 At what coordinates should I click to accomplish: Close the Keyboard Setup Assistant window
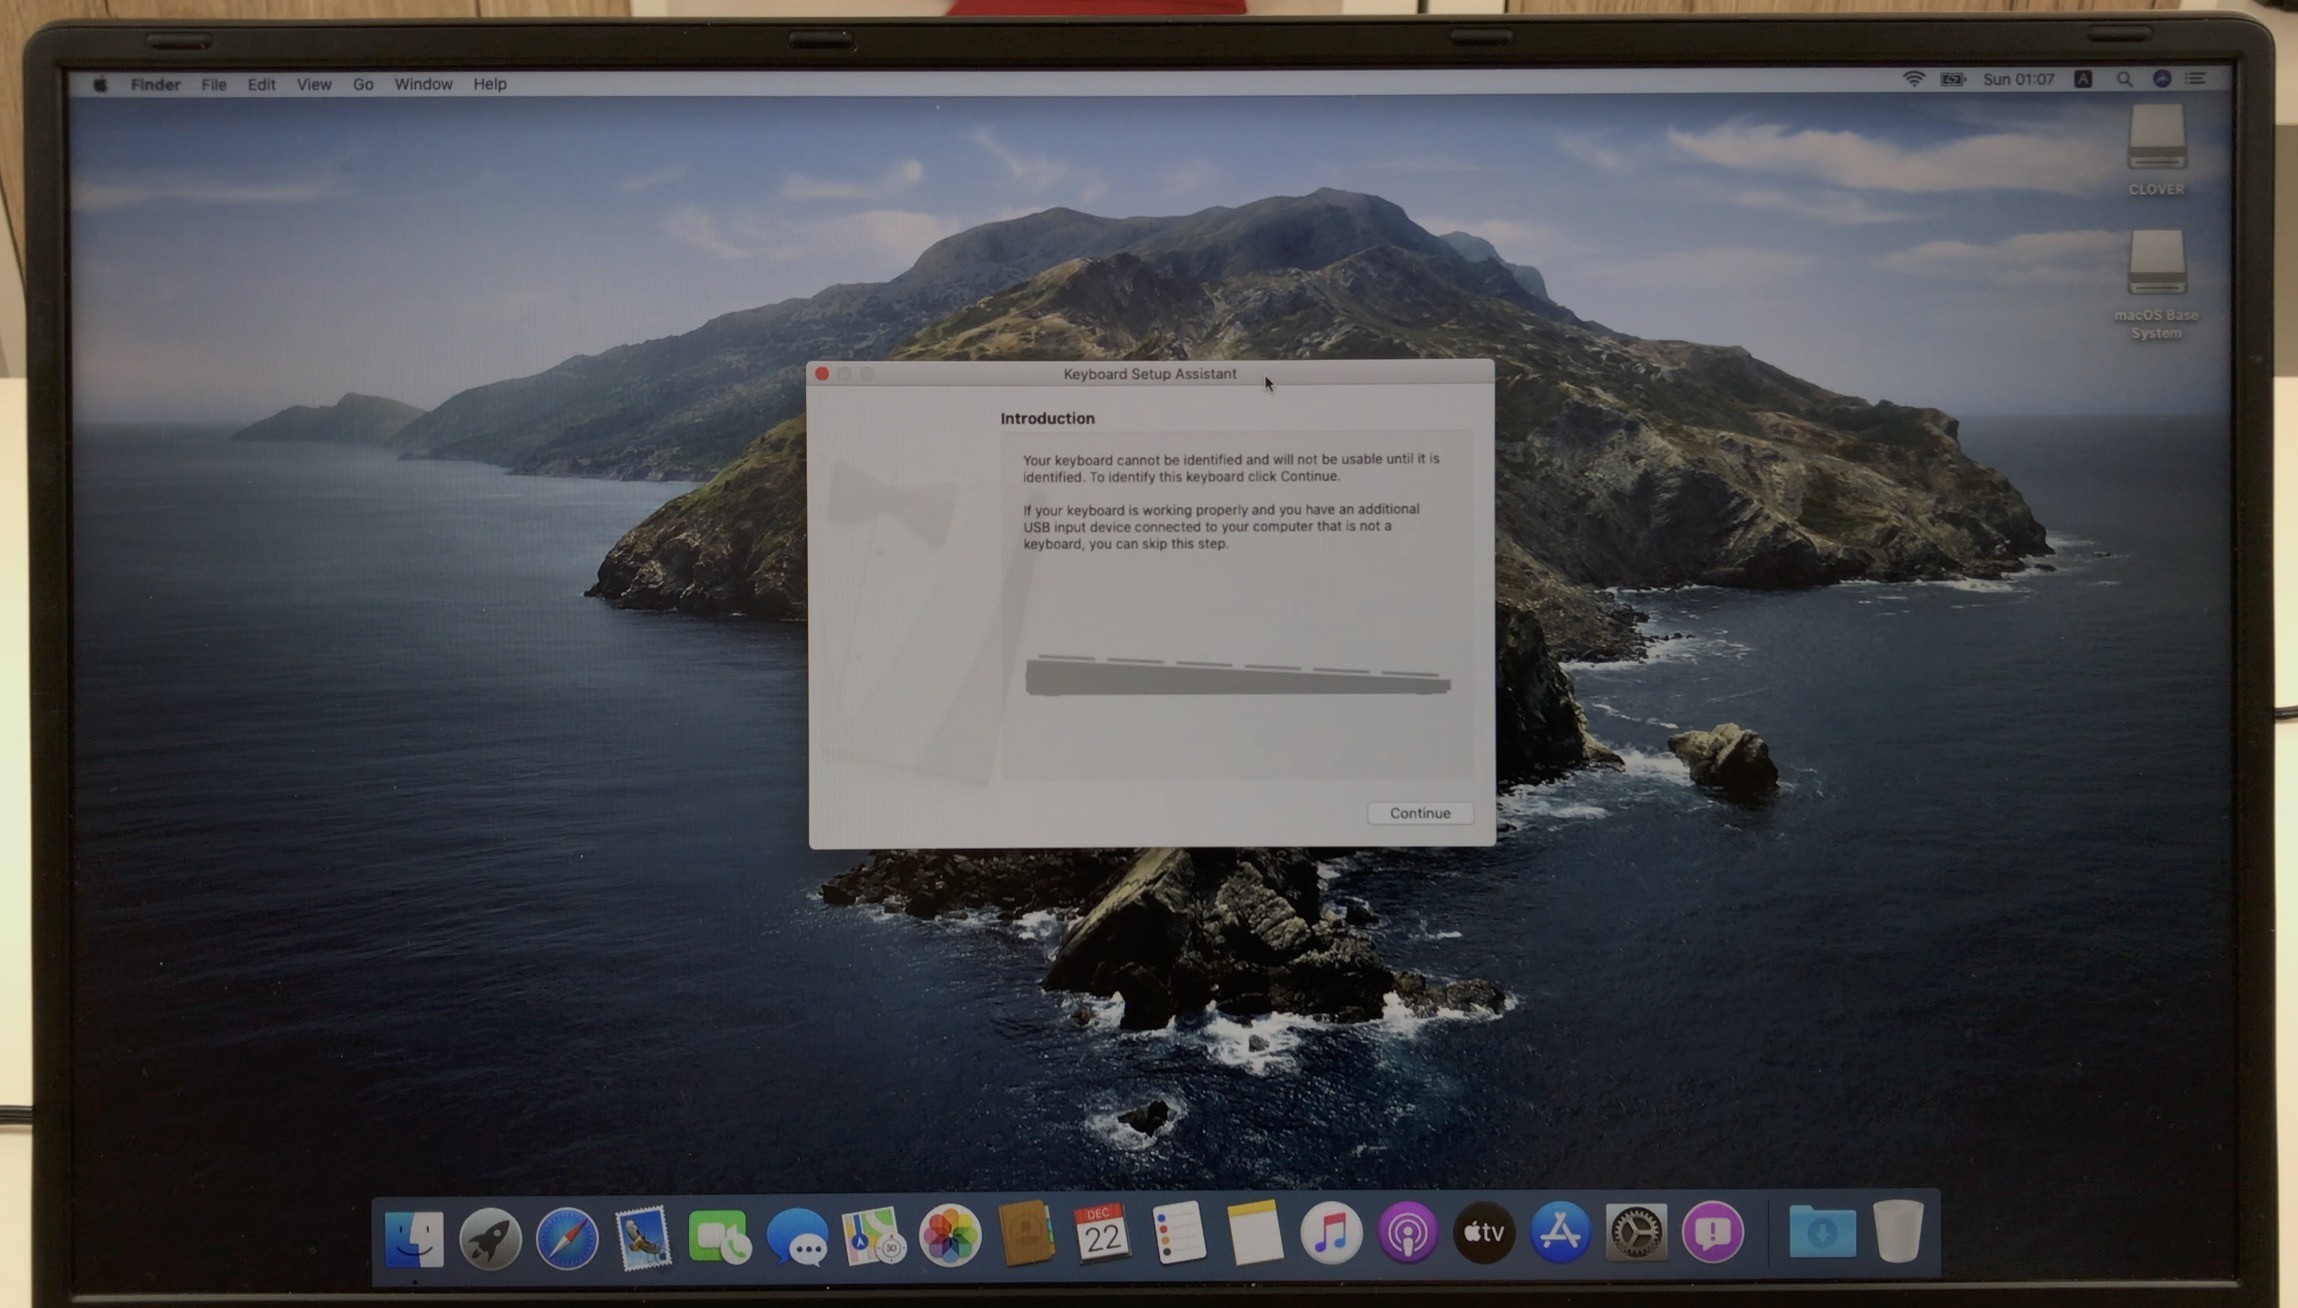(x=822, y=373)
